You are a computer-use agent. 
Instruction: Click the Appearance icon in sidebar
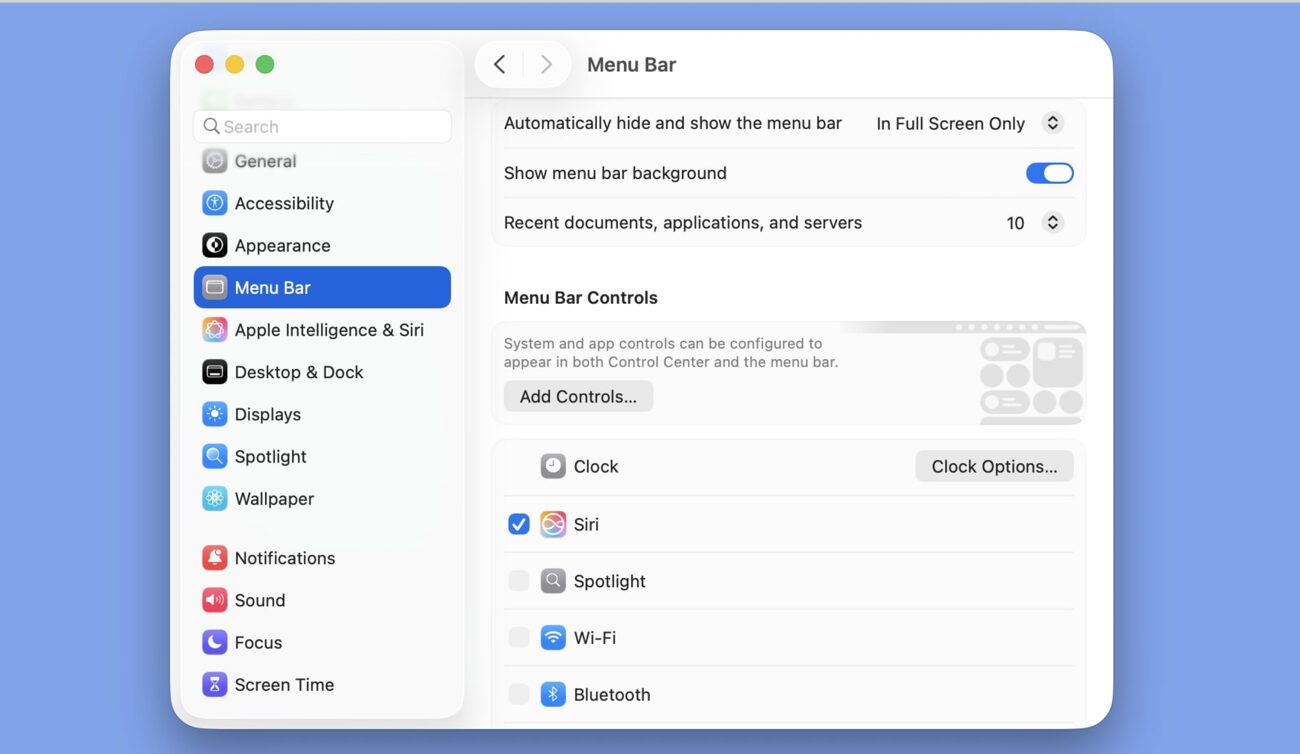tap(214, 245)
